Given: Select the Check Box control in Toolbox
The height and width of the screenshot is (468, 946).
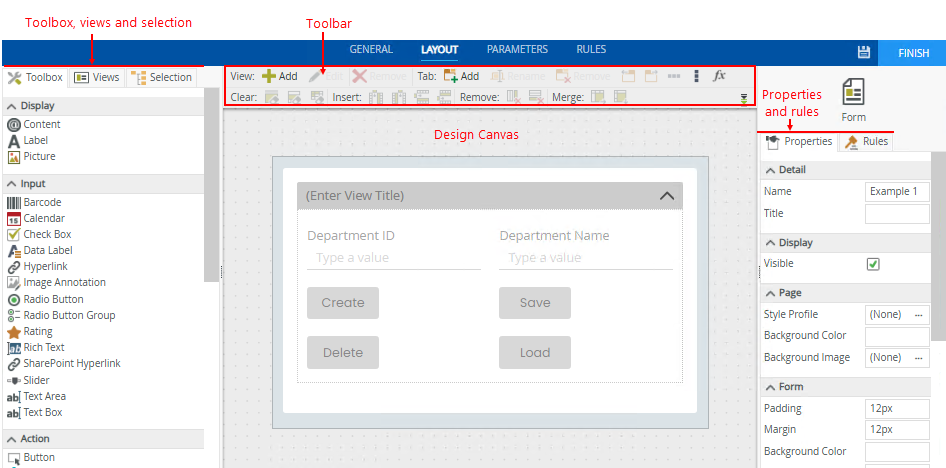Looking at the screenshot, I should [46, 234].
